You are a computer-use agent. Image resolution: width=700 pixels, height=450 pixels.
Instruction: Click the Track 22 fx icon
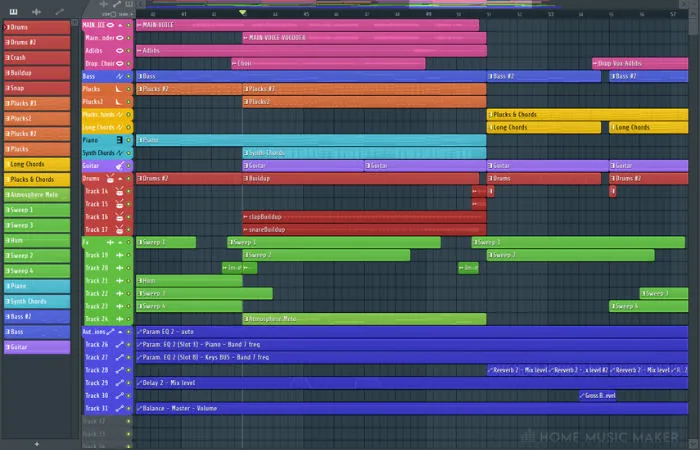coord(120,293)
